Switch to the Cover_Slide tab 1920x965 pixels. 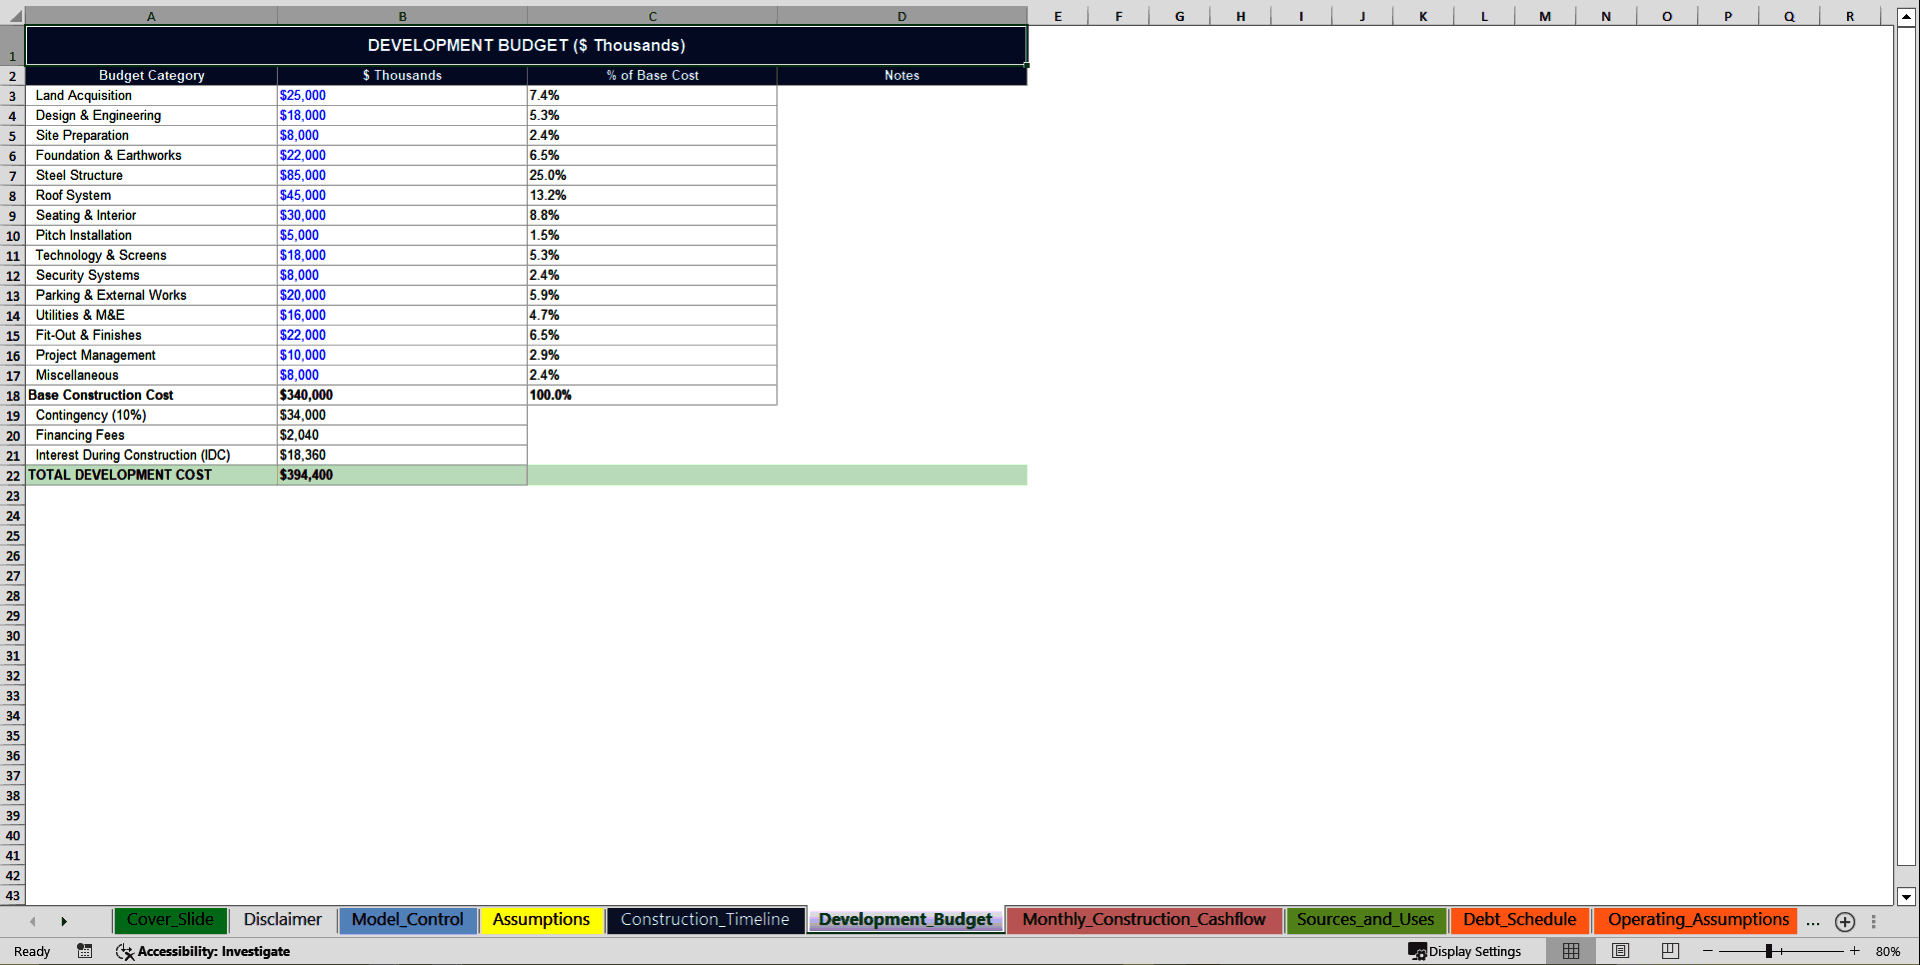point(170,919)
